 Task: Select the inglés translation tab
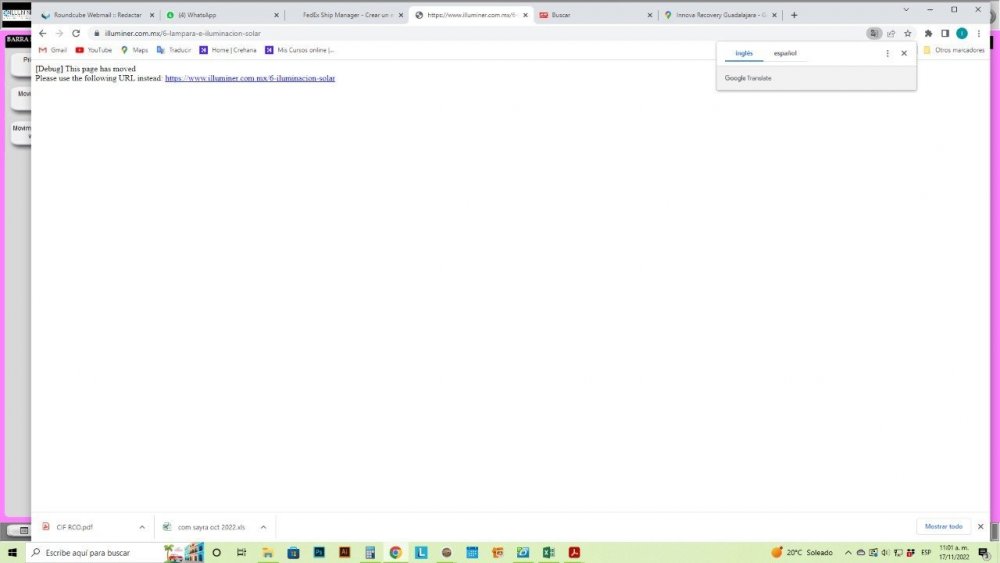(744, 54)
